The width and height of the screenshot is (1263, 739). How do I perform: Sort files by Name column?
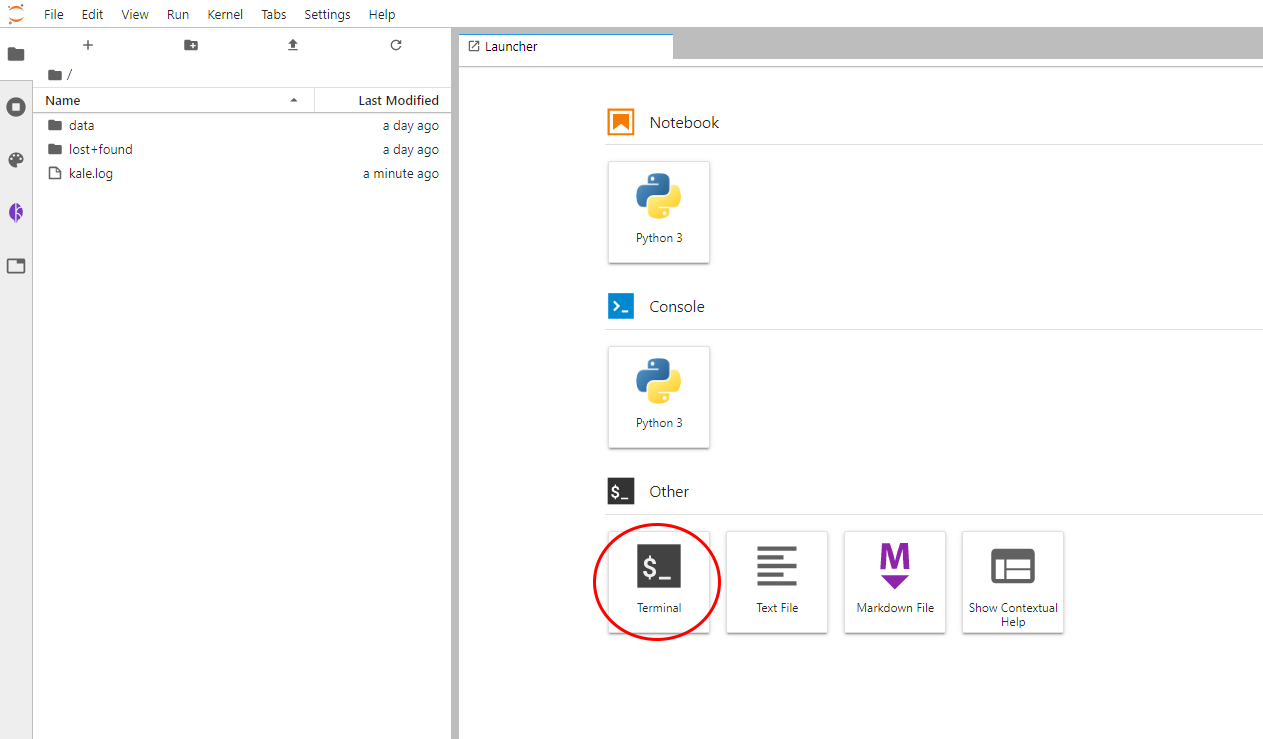pos(170,100)
